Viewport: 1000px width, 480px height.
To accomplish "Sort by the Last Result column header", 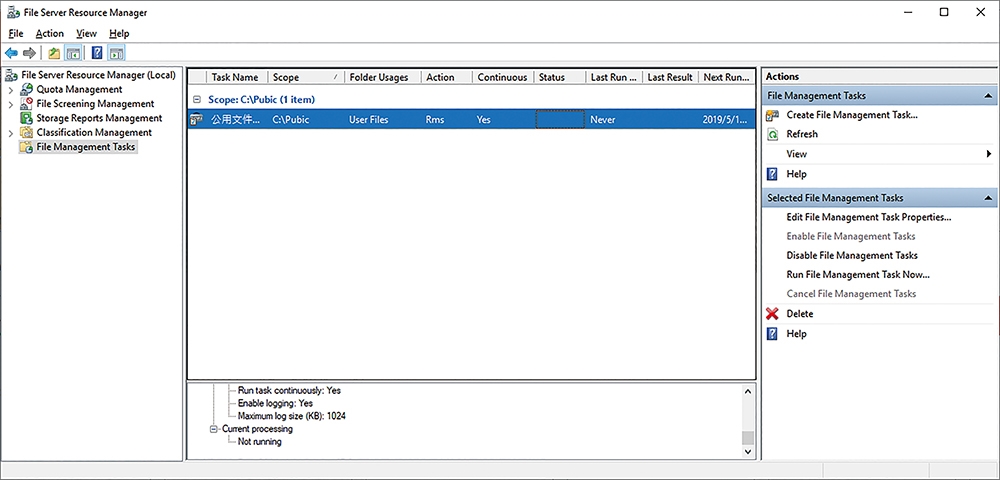I will tap(671, 77).
